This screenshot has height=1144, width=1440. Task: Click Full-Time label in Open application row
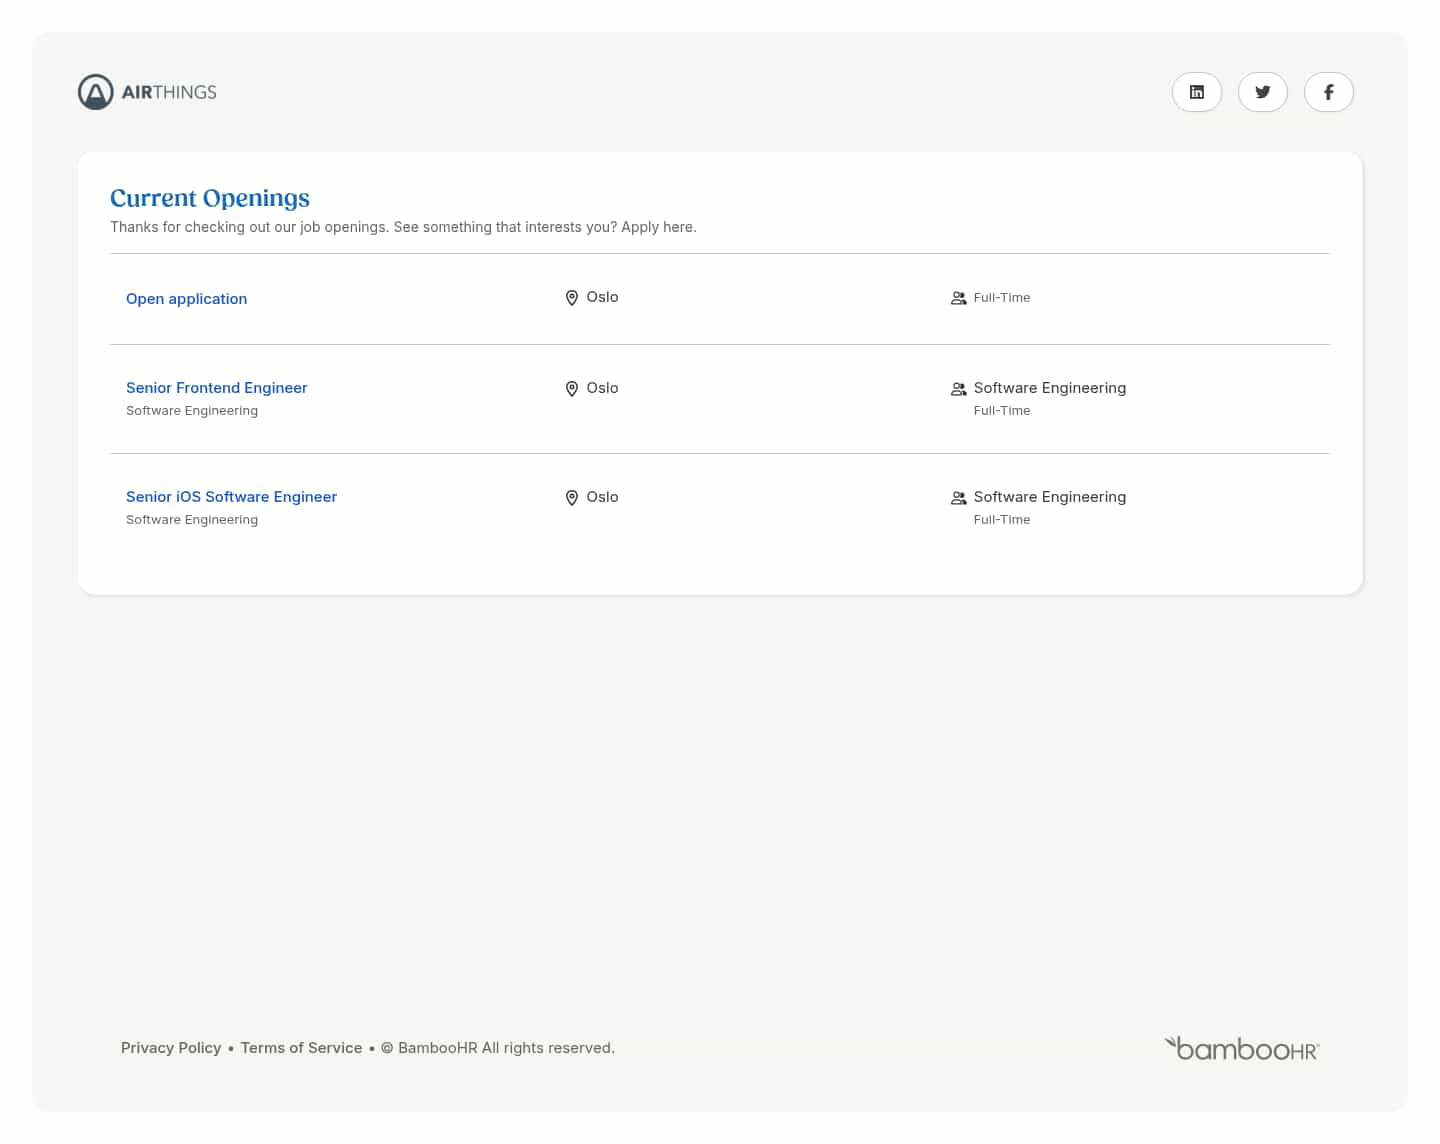point(1001,298)
